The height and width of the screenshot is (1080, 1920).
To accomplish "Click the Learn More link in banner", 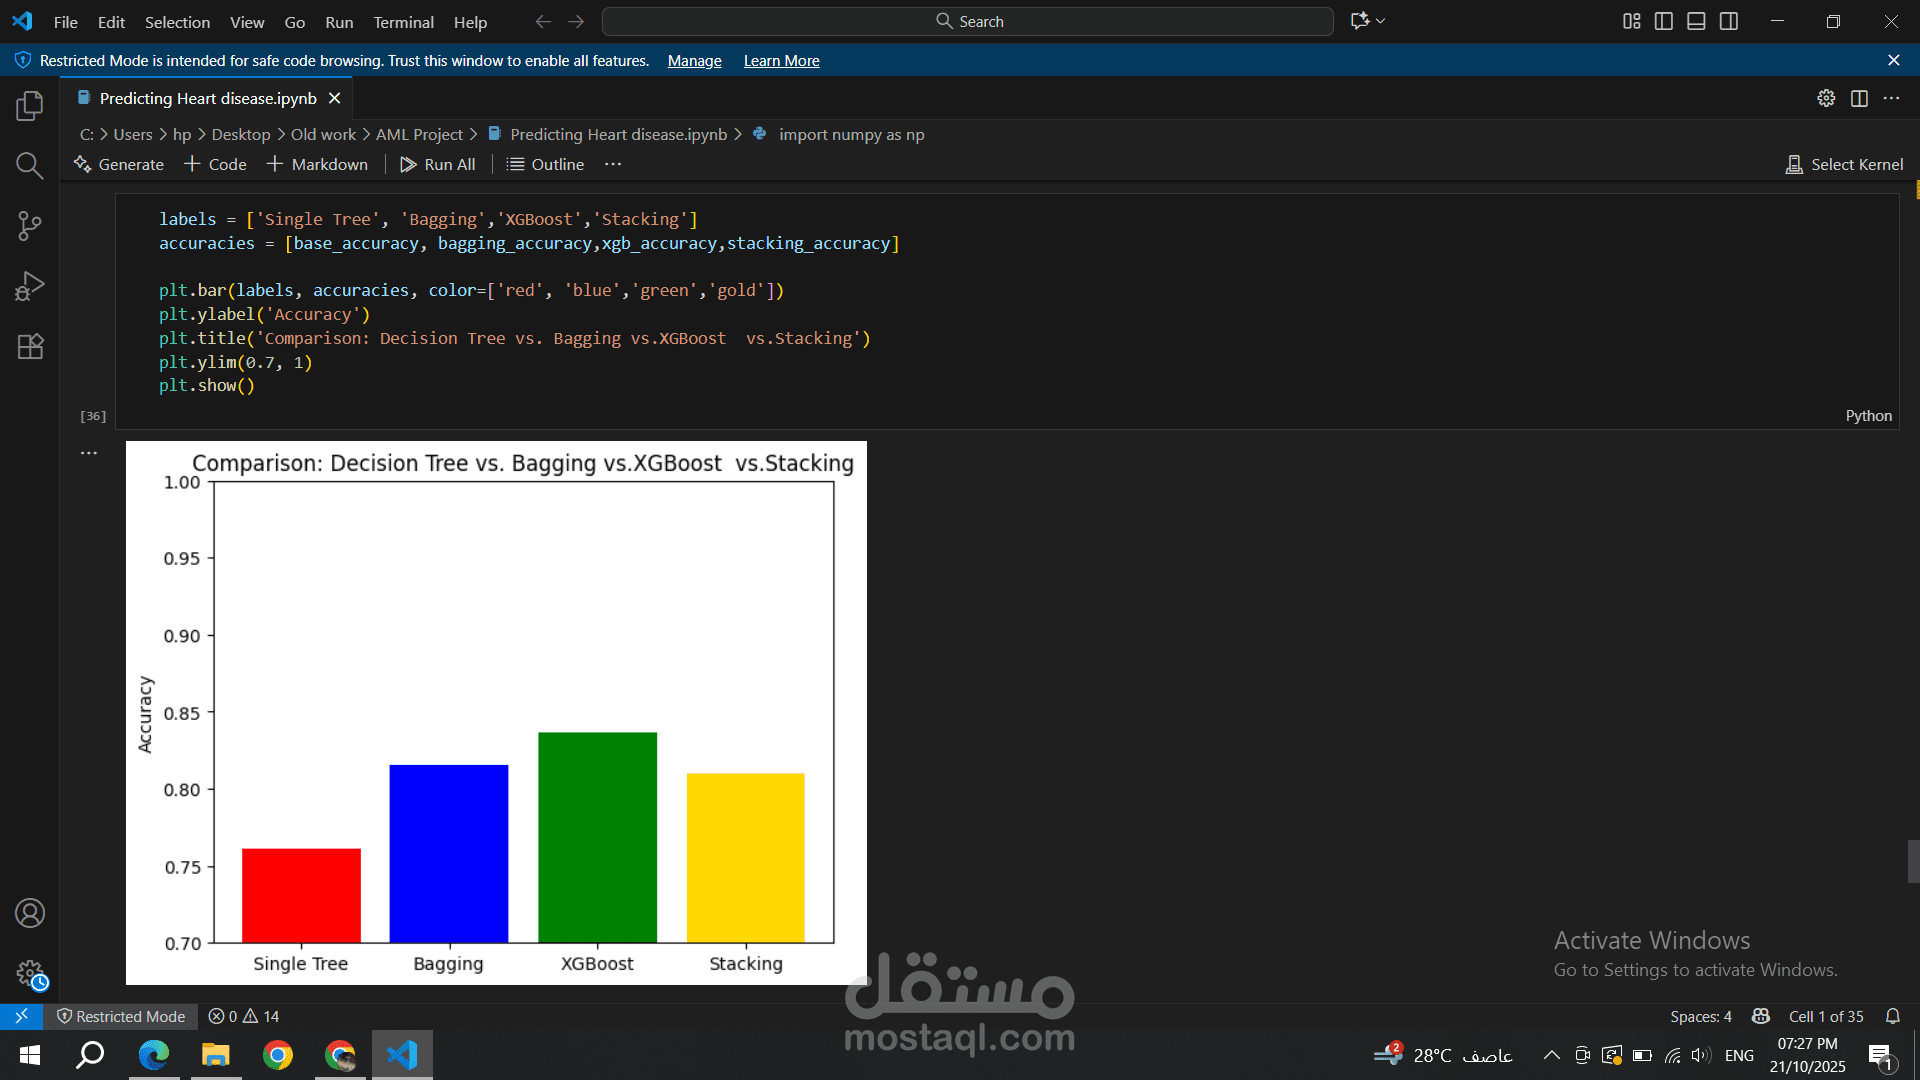I will tap(781, 61).
